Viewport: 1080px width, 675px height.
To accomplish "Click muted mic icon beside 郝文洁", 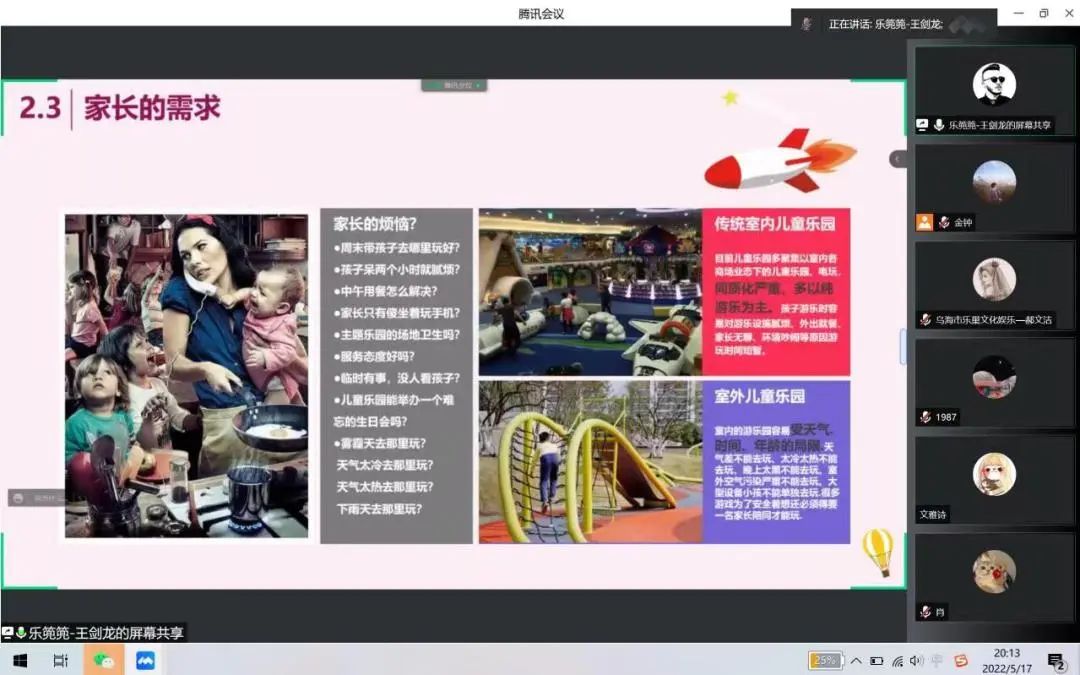I will click(x=926, y=320).
